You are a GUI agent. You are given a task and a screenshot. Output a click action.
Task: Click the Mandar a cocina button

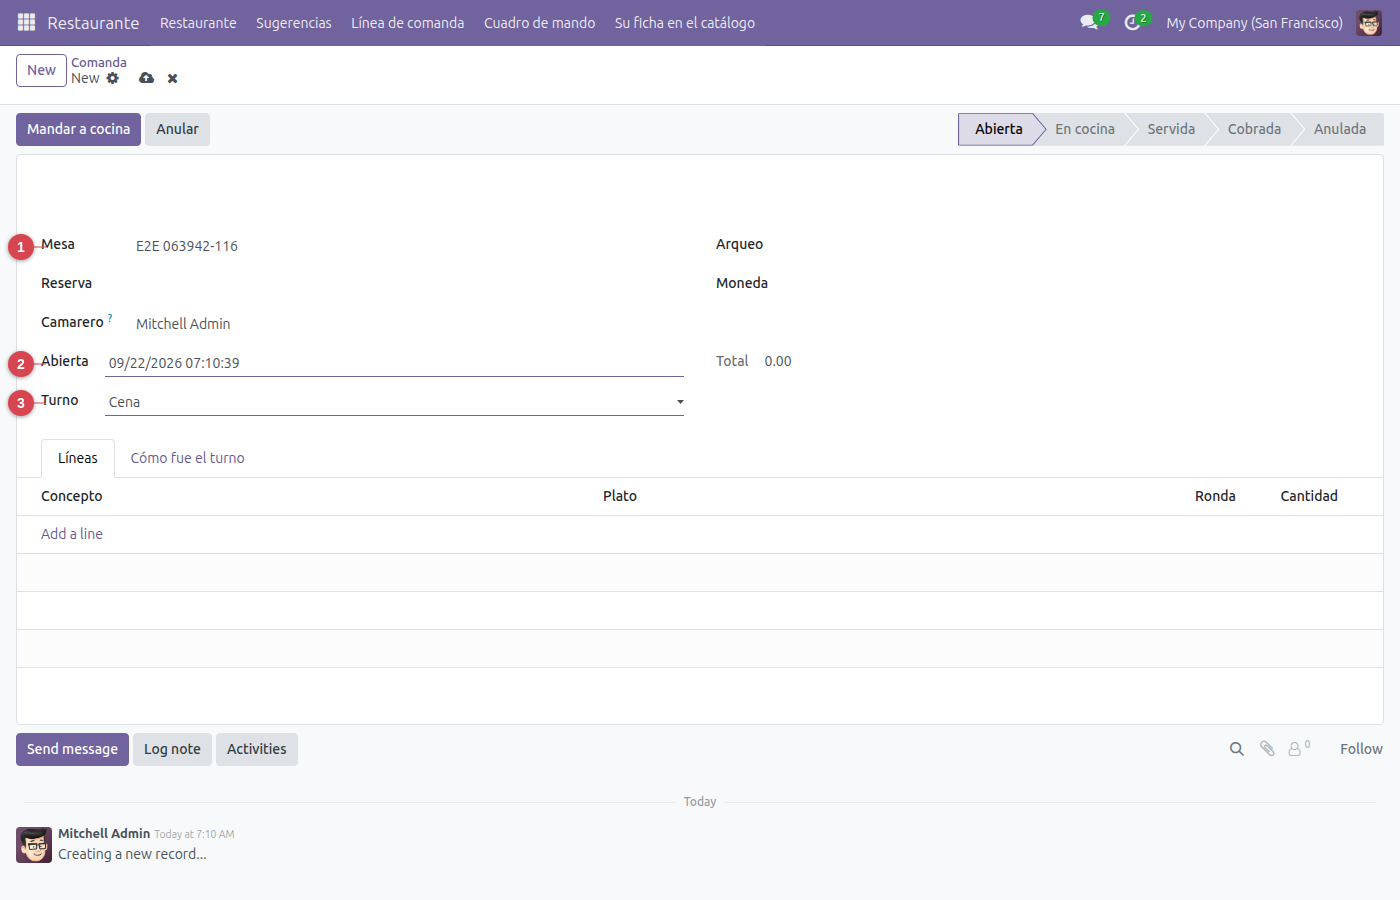click(78, 129)
